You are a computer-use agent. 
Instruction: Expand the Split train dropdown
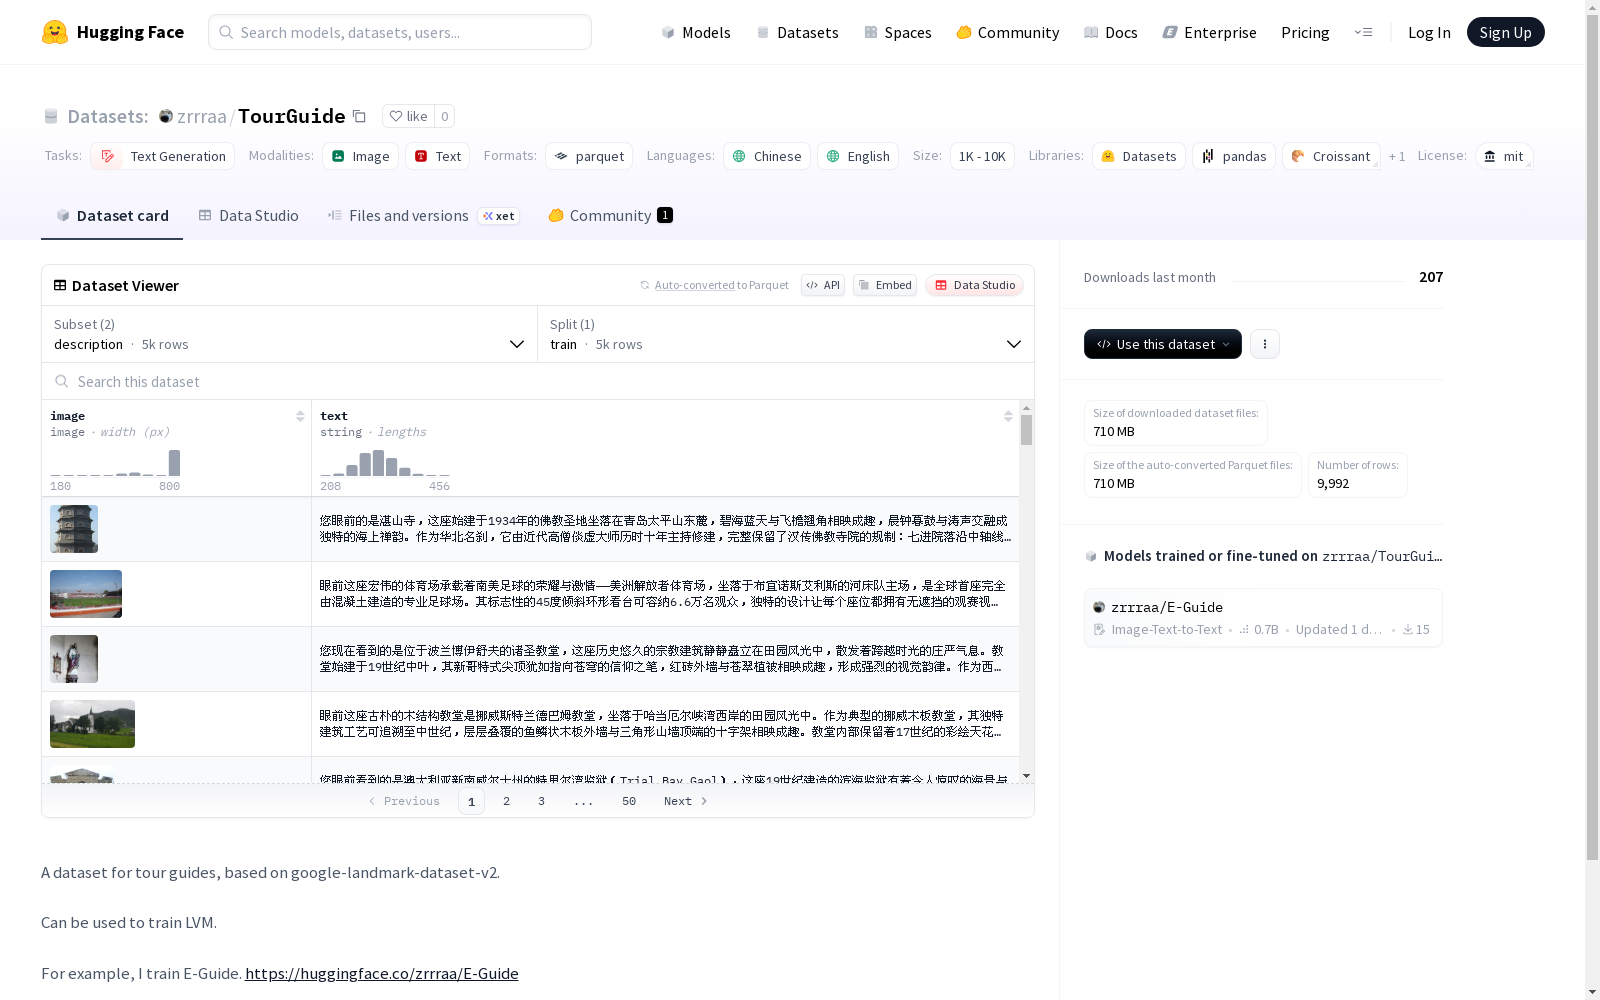pyautogui.click(x=786, y=334)
